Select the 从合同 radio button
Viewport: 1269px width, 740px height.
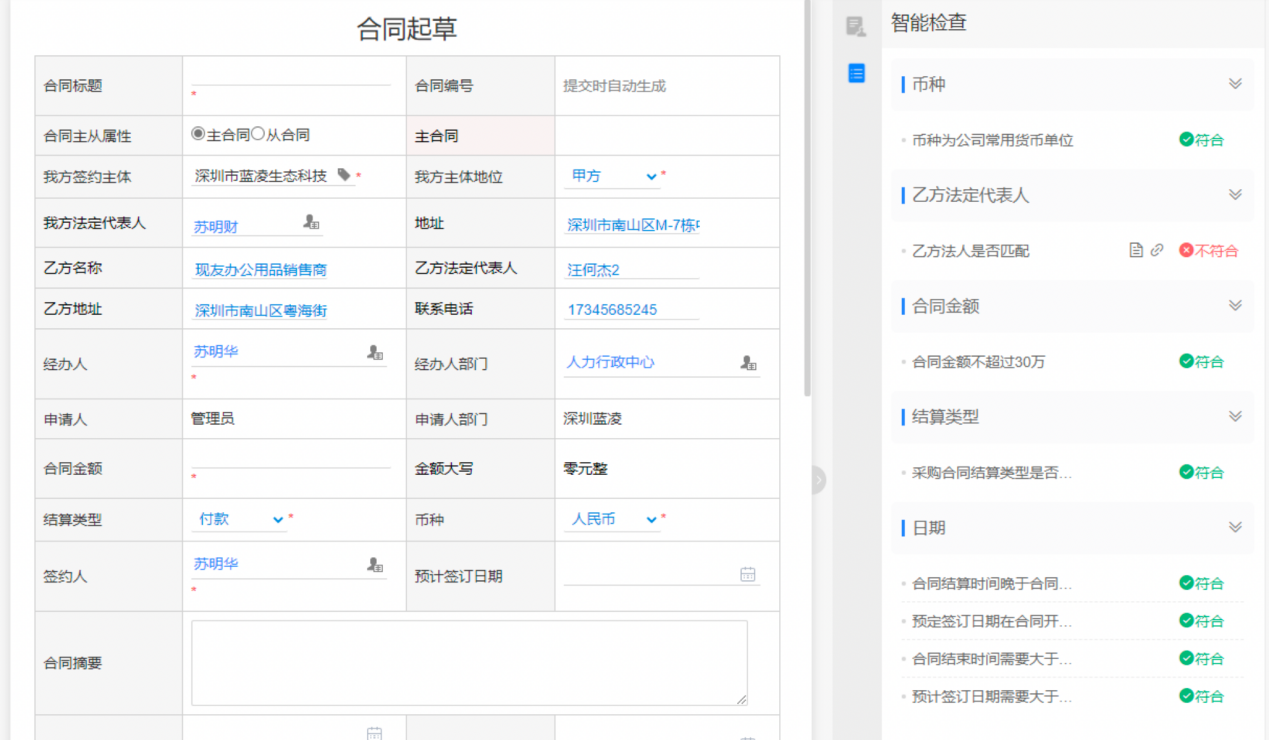click(258, 134)
